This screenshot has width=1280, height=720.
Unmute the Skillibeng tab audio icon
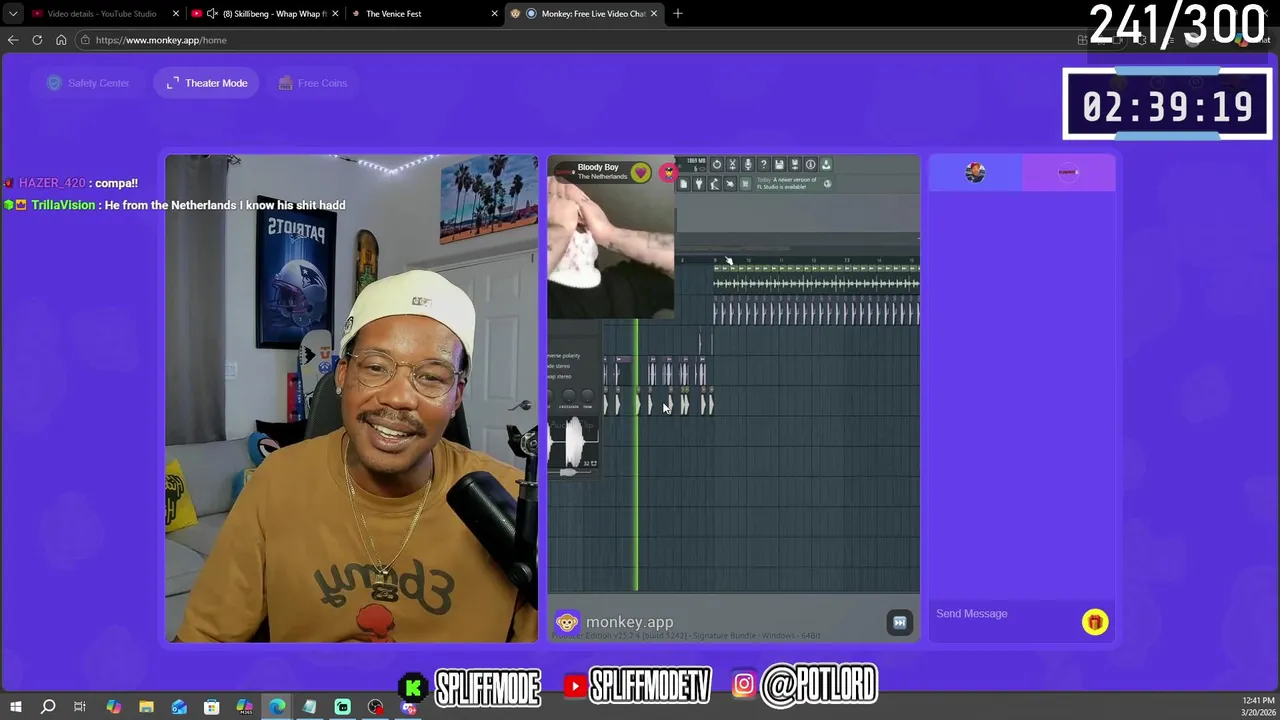(212, 14)
